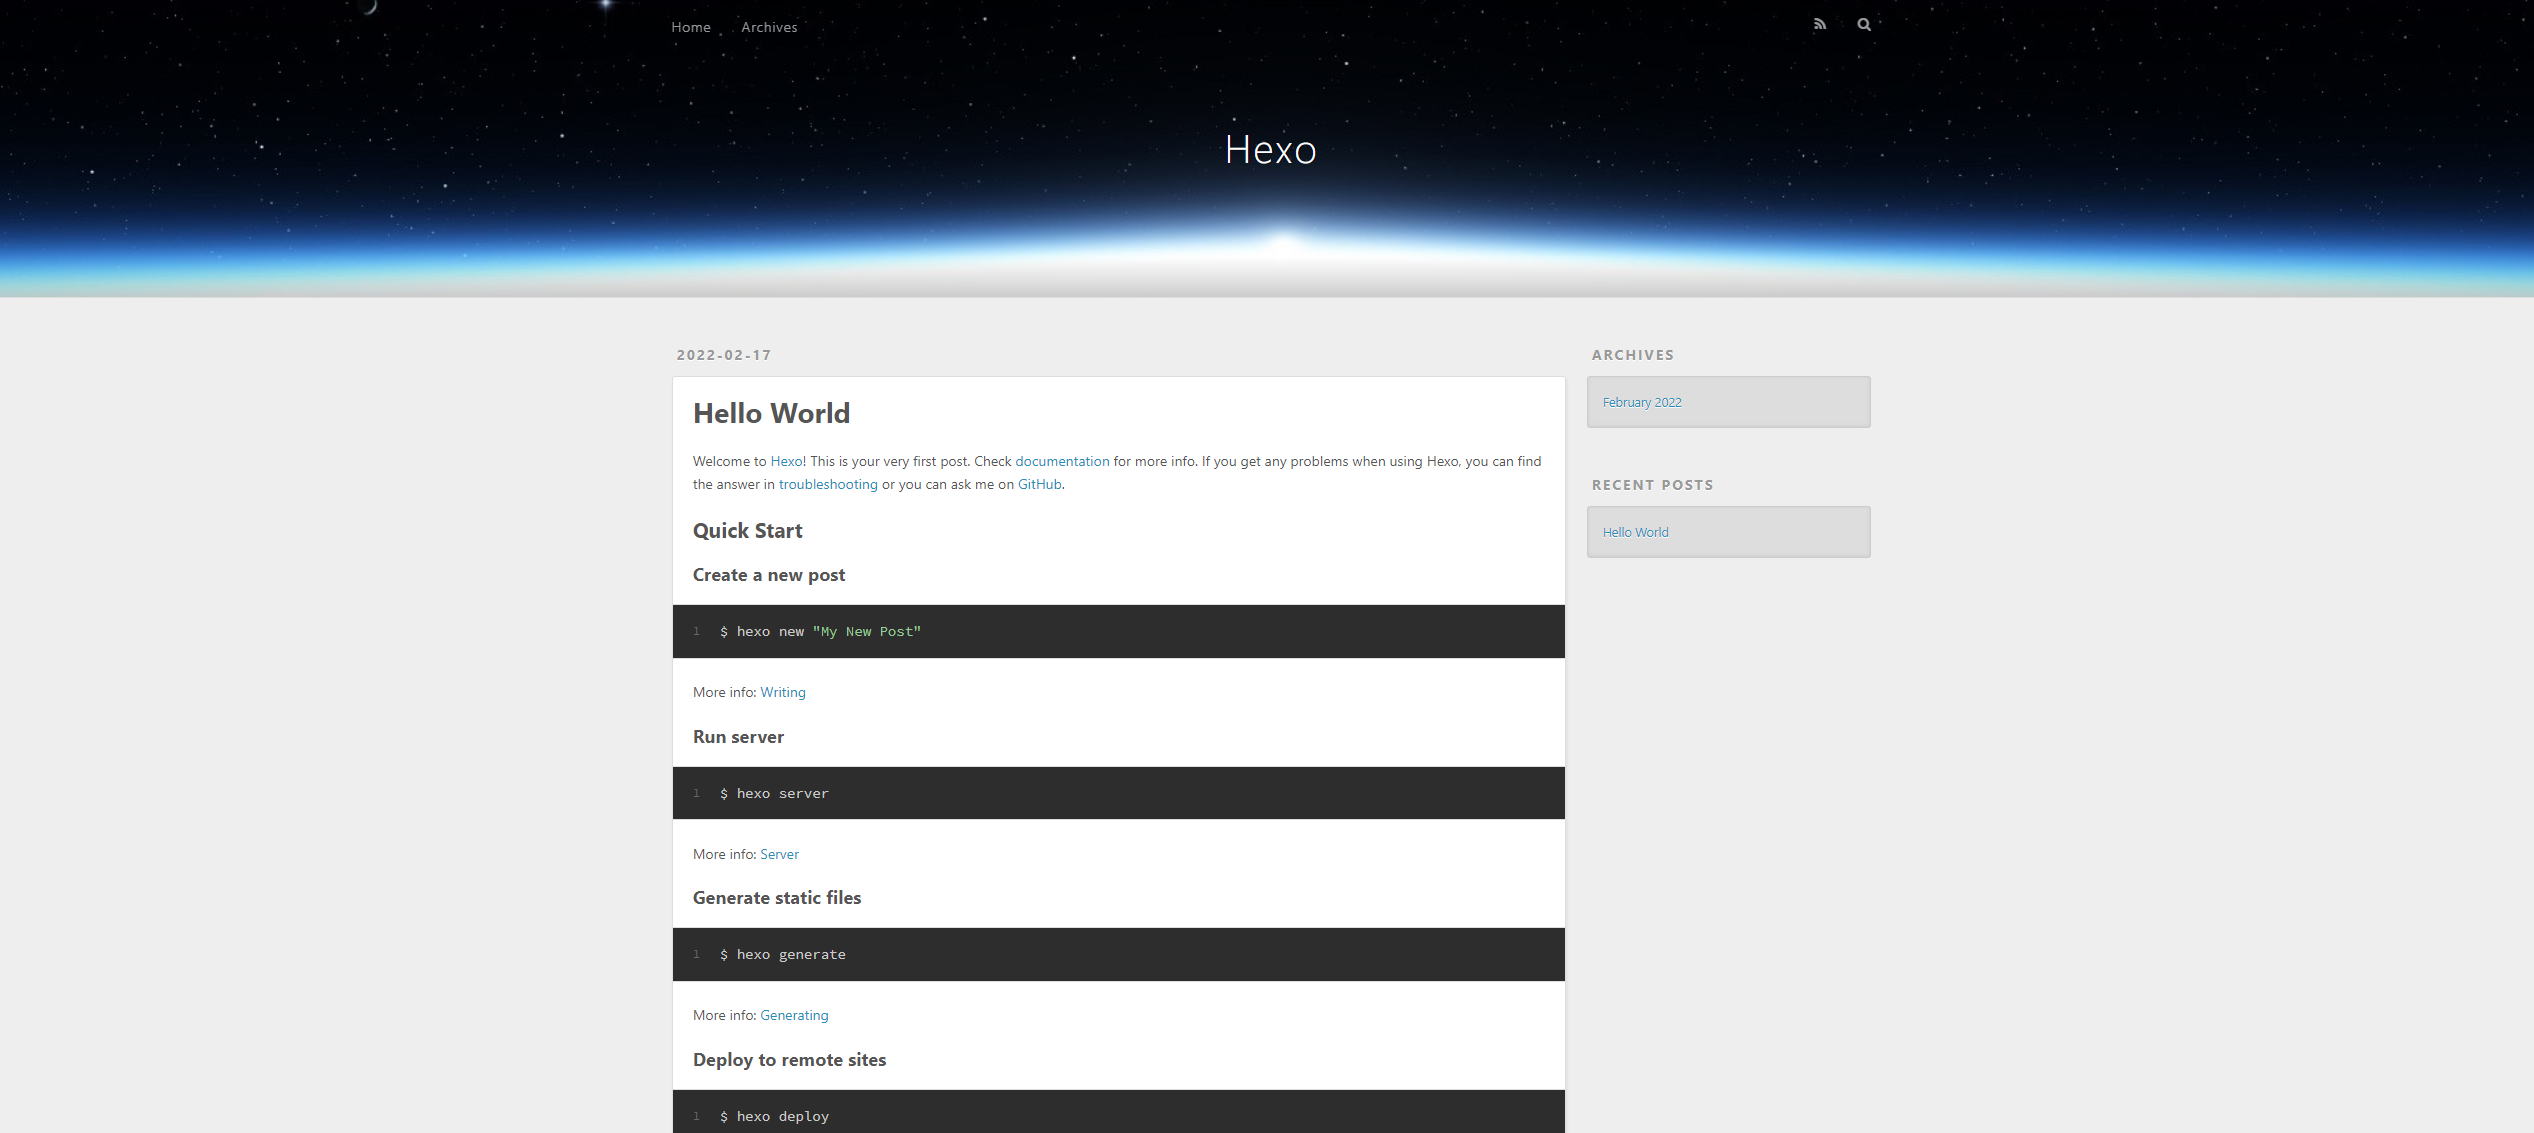Image resolution: width=2534 pixels, height=1133 pixels.
Task: Click the RSS feed icon
Action: [x=1819, y=24]
